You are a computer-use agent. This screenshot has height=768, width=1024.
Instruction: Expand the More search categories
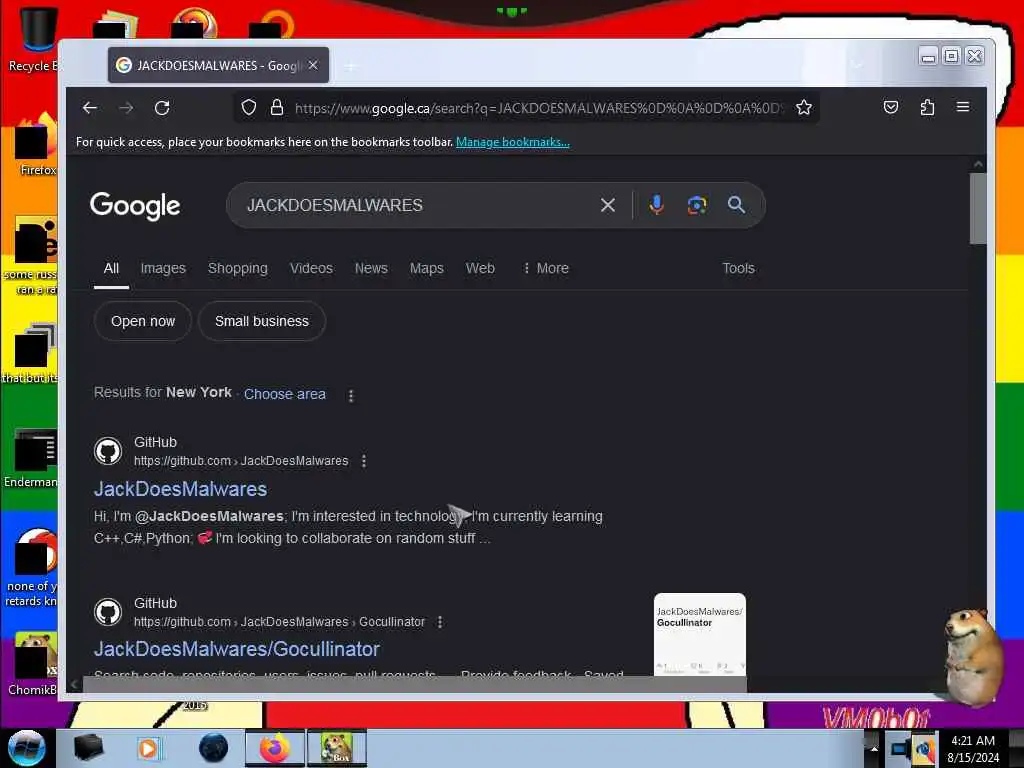point(546,268)
